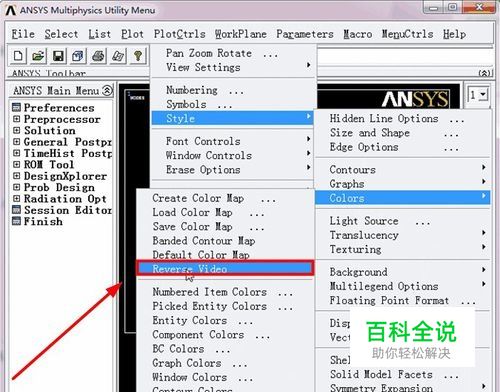Open Font Controls submenu
The image size is (500, 392).
(232, 141)
